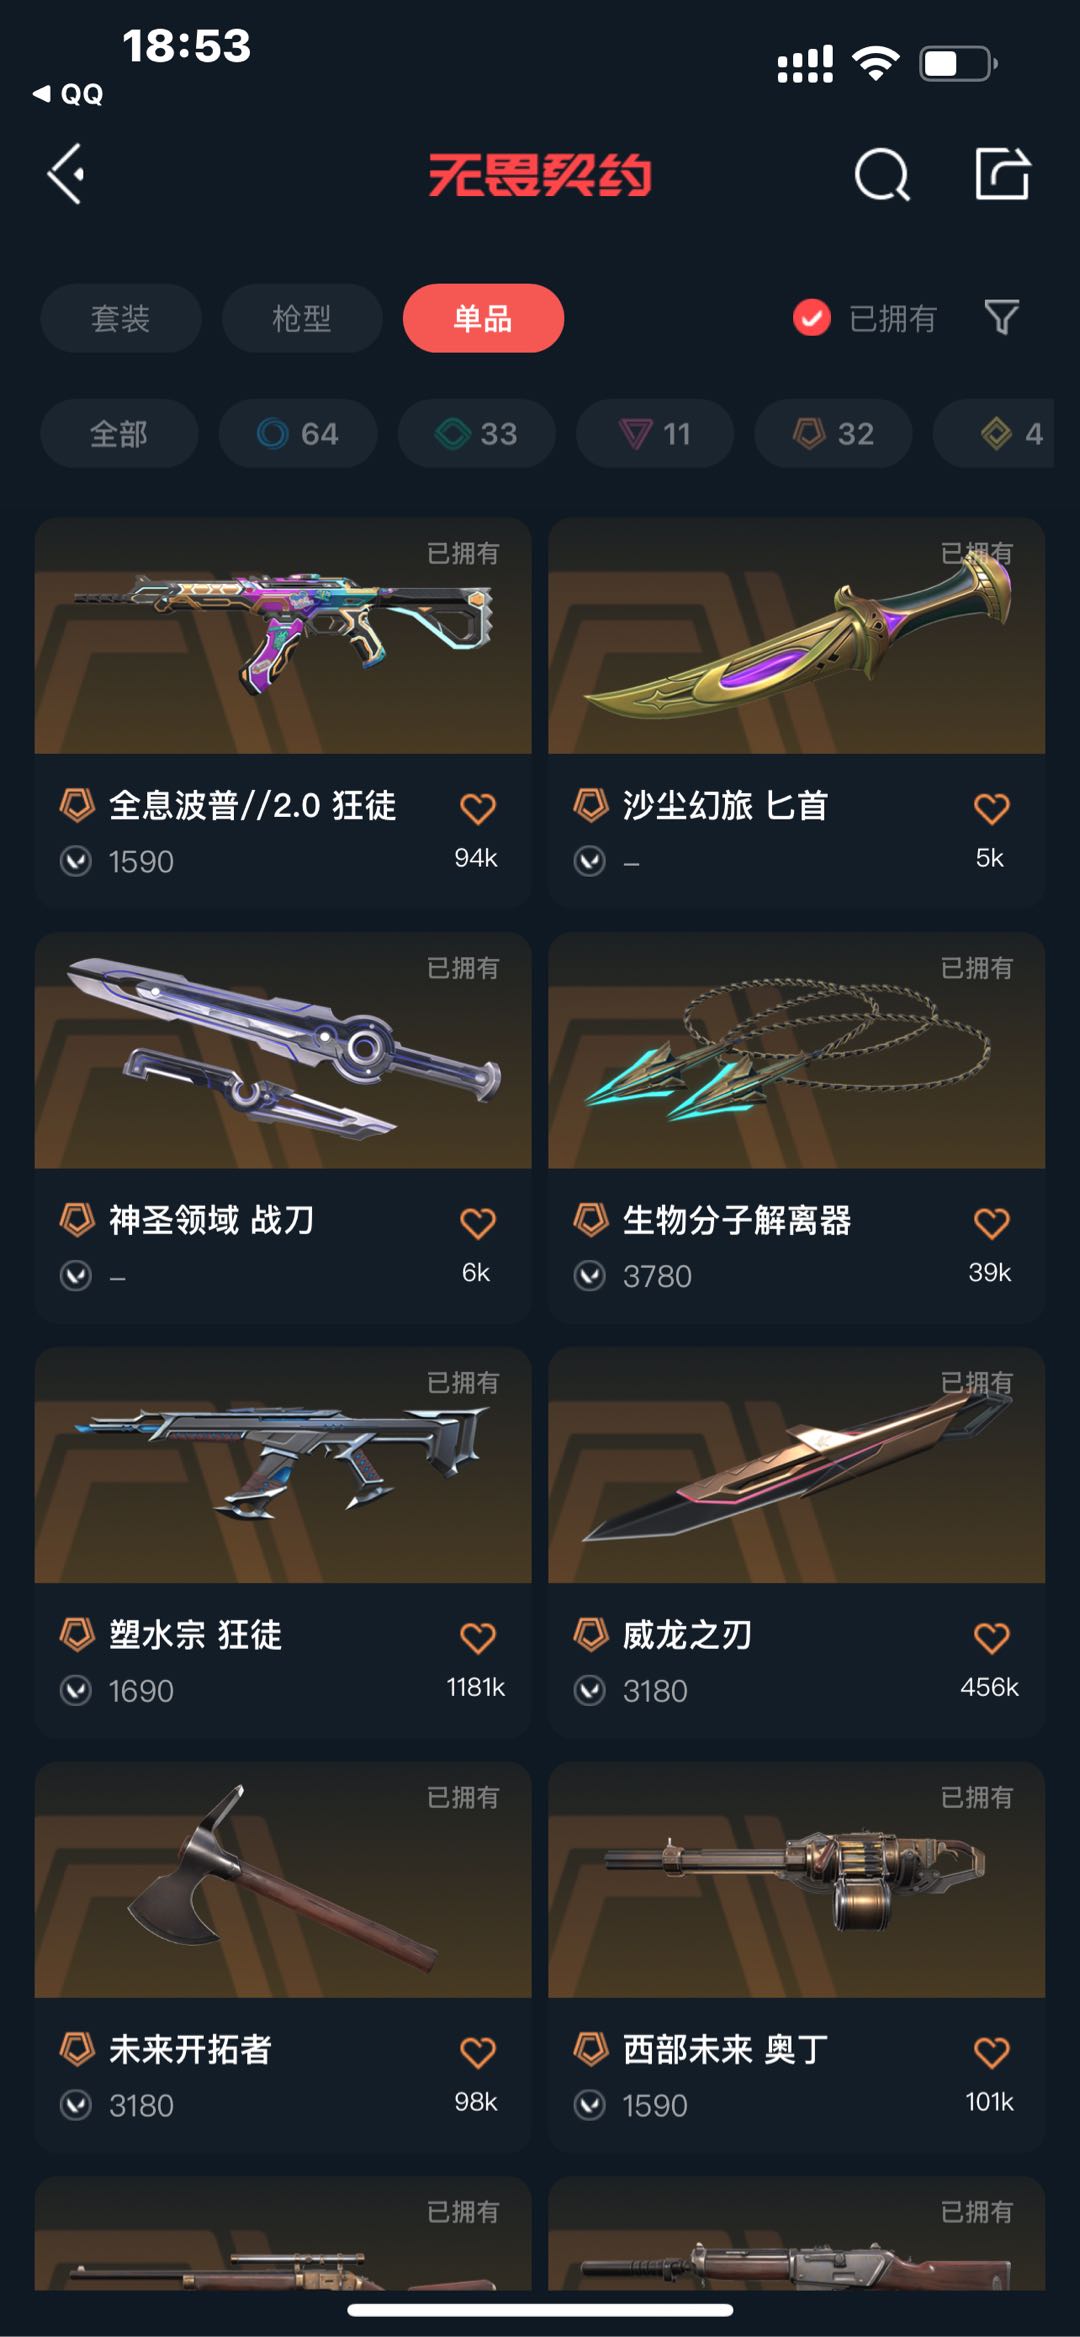
Task: Tap the back arrow icon
Action: [x=66, y=175]
